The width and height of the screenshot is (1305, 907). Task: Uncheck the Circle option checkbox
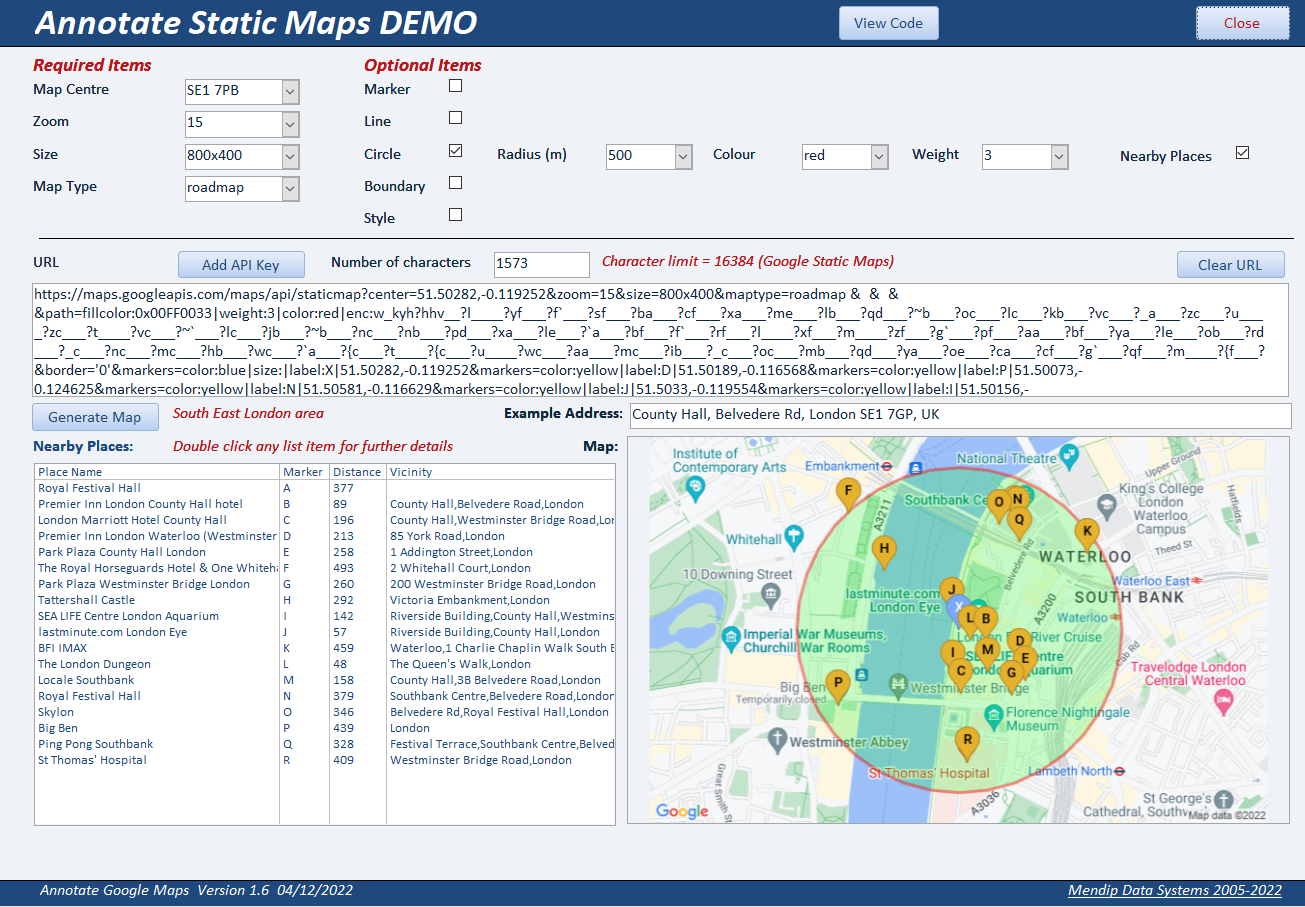(x=455, y=151)
